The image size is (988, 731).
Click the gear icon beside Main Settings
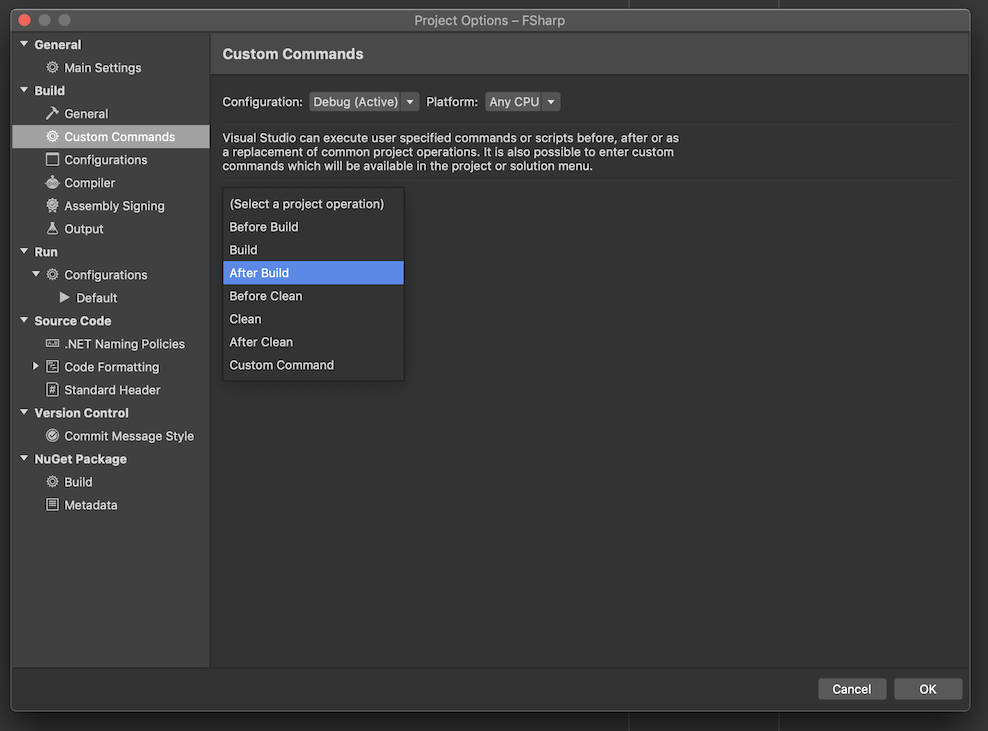(52, 67)
